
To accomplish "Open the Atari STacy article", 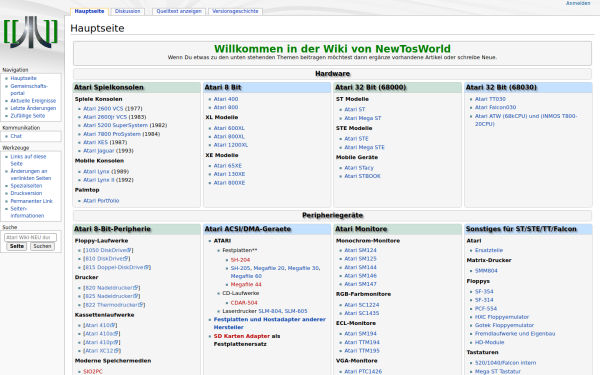I will click(x=359, y=168).
